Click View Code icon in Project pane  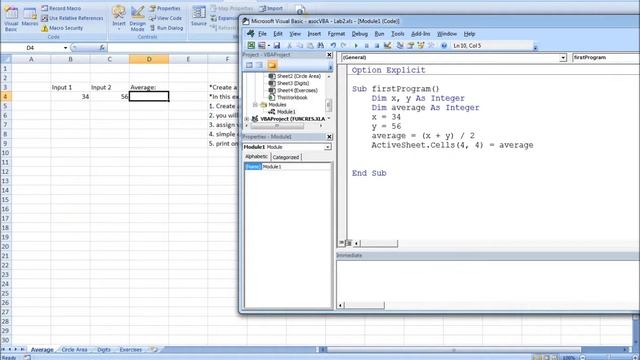point(249,65)
